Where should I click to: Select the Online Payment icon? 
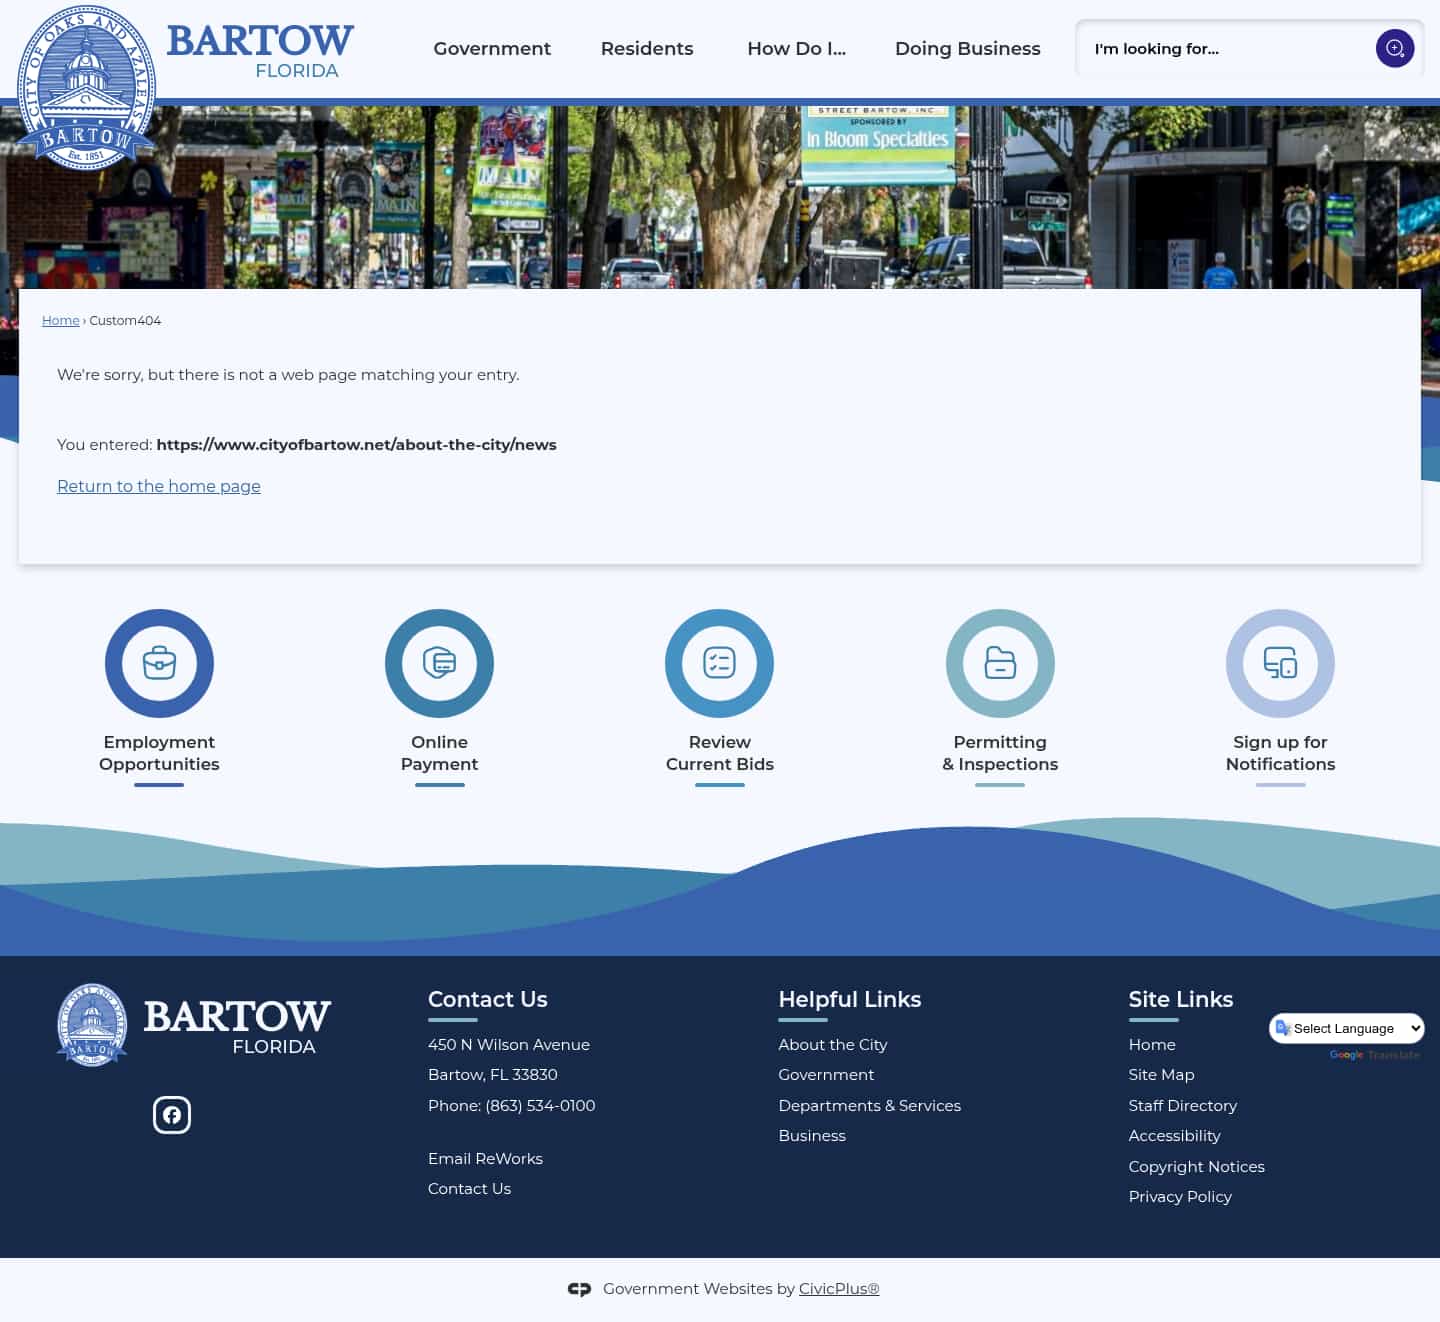coord(439,663)
